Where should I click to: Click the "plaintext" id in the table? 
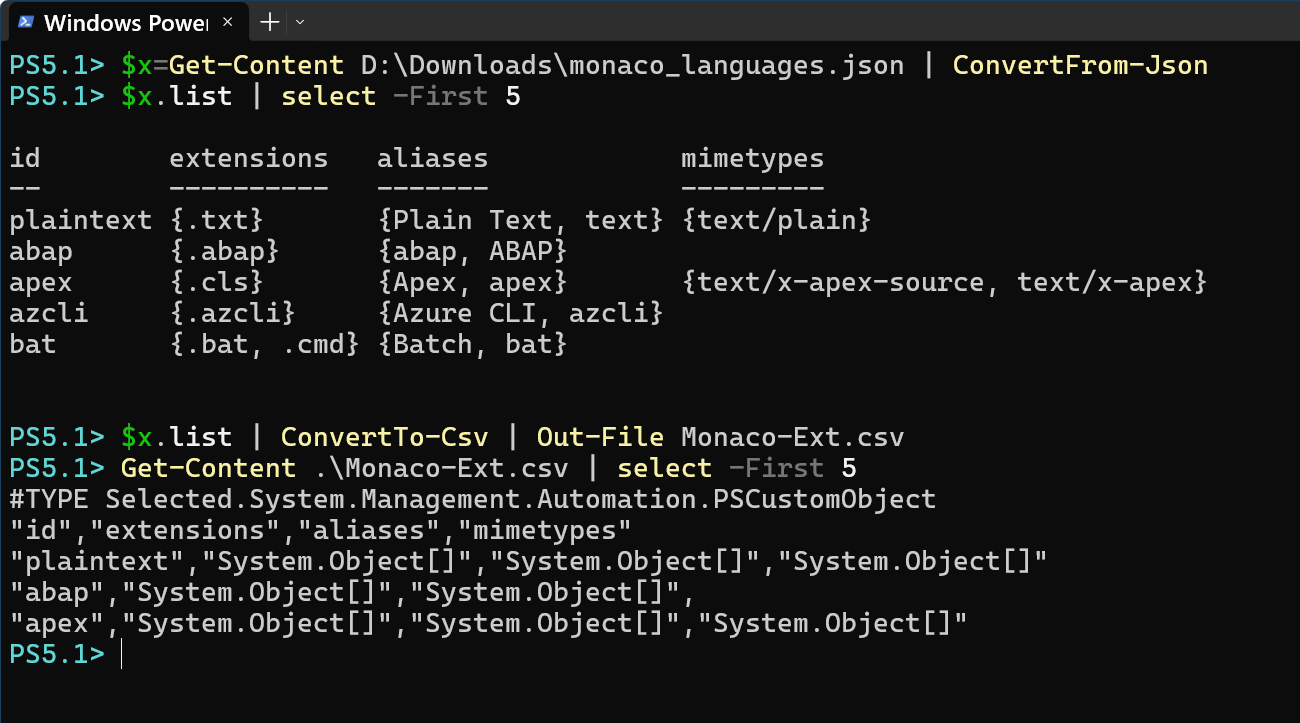click(x=80, y=220)
